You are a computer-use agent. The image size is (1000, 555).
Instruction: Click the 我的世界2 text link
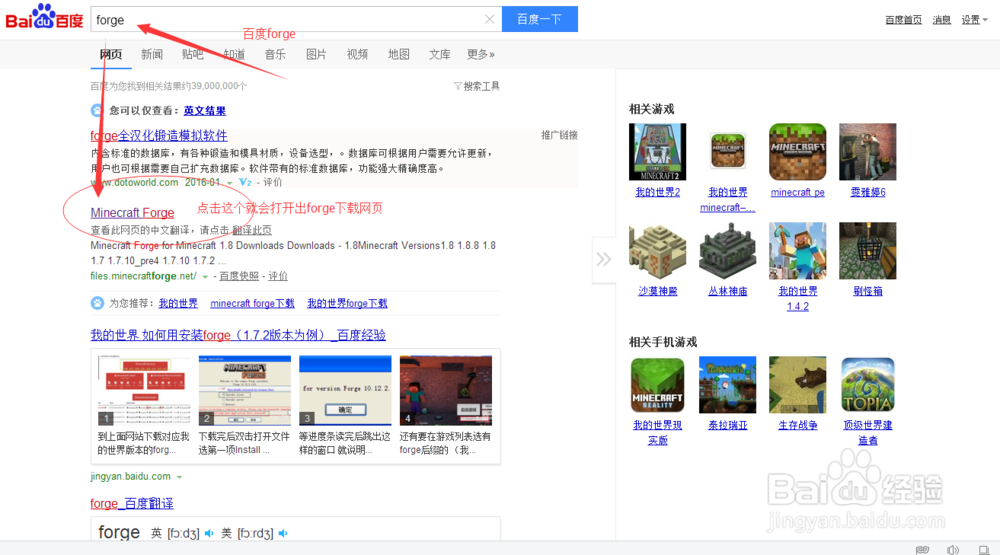(658, 192)
